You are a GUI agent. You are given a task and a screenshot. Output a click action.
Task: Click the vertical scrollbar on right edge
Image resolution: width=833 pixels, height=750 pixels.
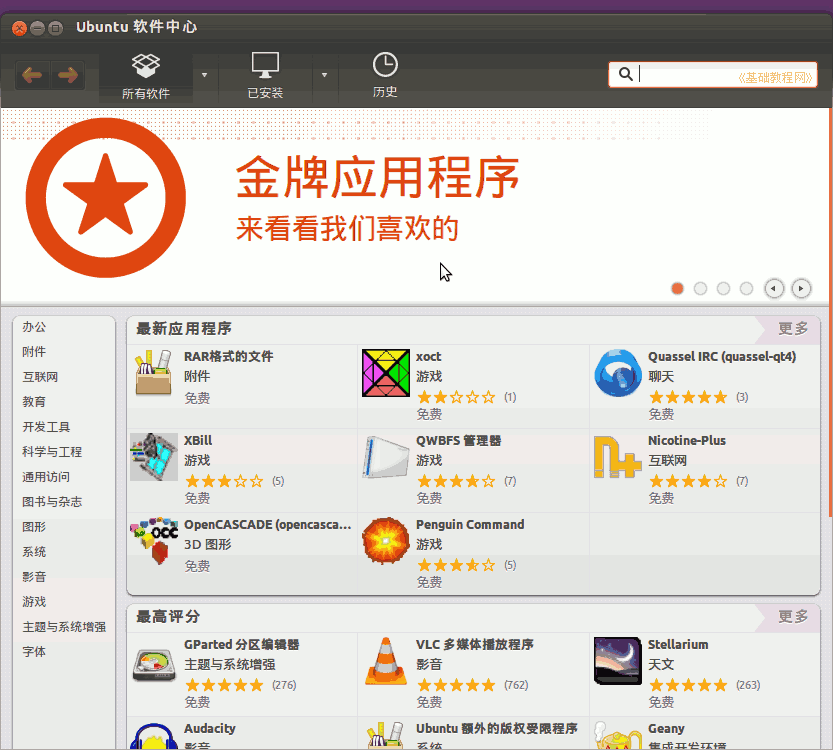pos(830,313)
